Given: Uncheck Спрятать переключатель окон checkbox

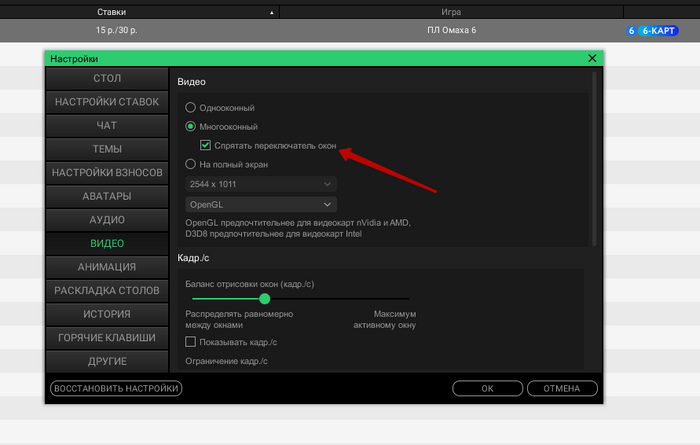Looking at the screenshot, I should pos(205,146).
